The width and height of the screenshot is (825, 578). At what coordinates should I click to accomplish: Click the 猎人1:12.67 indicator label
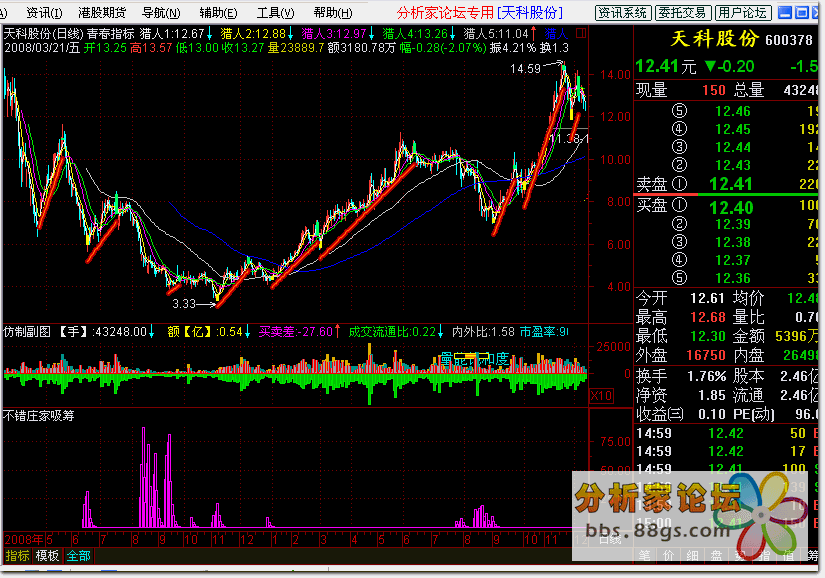click(176, 34)
